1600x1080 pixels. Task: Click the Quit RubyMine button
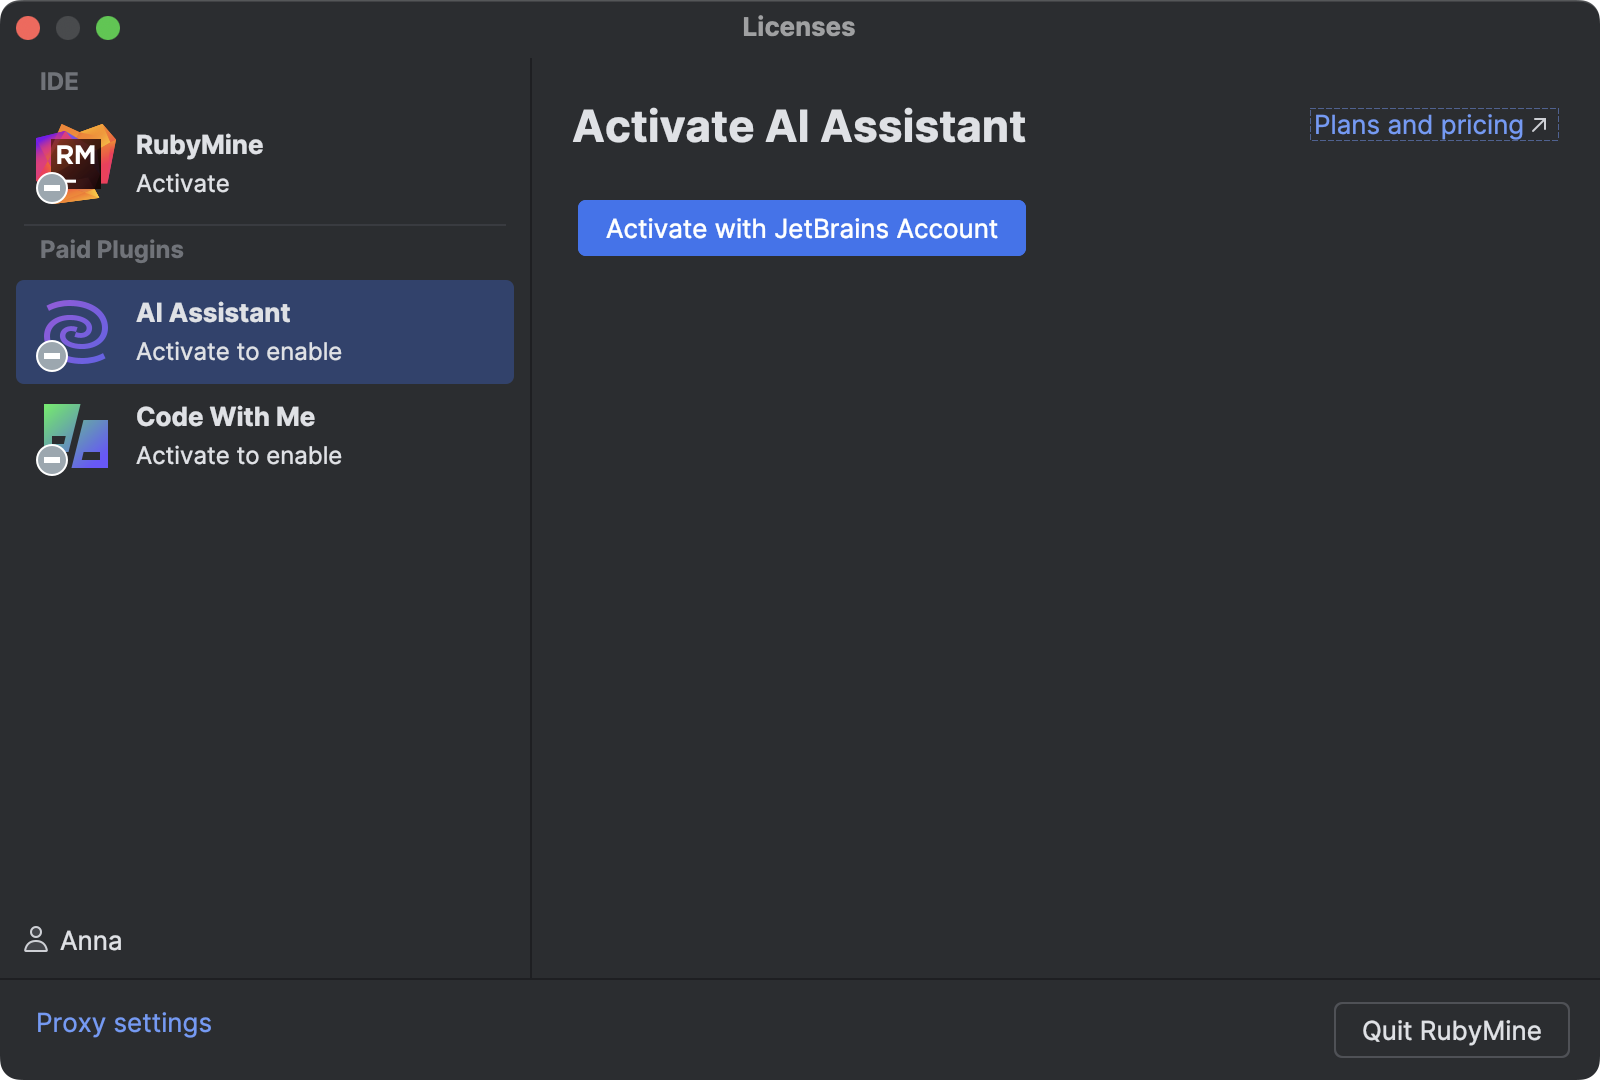1451,1030
